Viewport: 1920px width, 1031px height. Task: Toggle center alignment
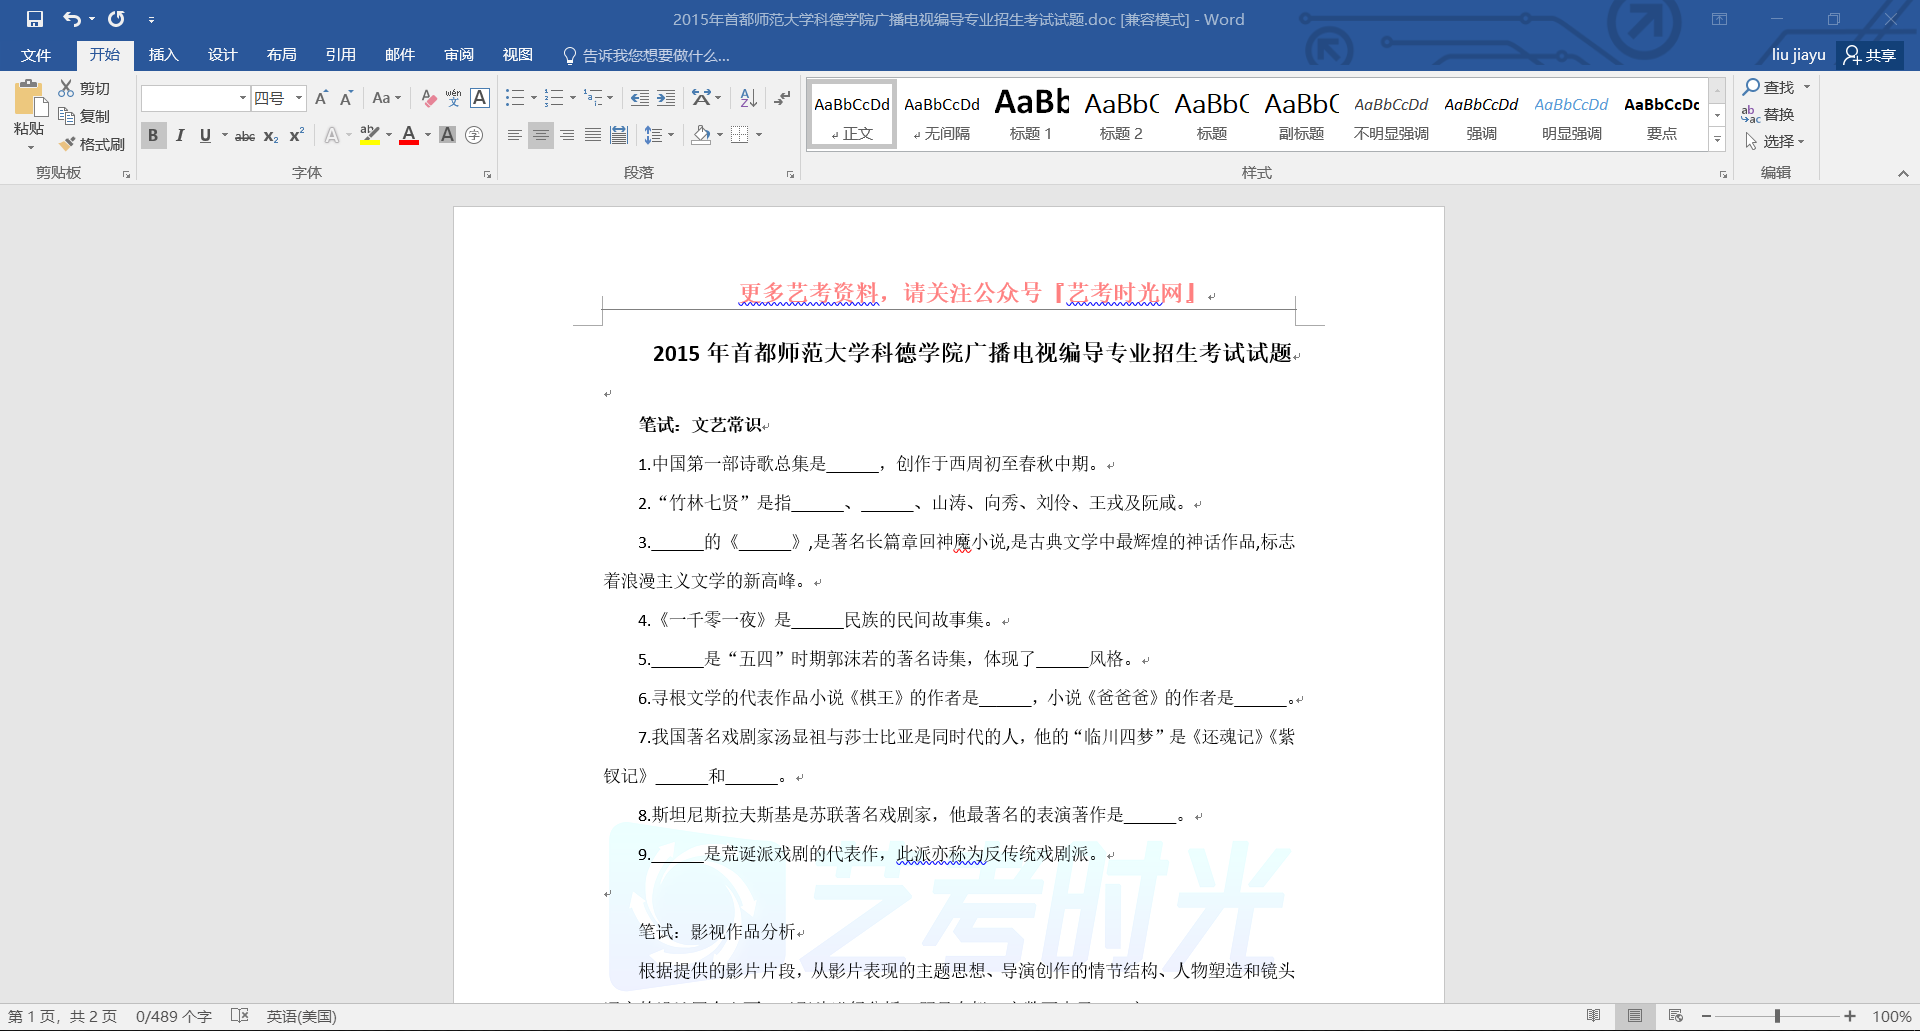point(541,135)
